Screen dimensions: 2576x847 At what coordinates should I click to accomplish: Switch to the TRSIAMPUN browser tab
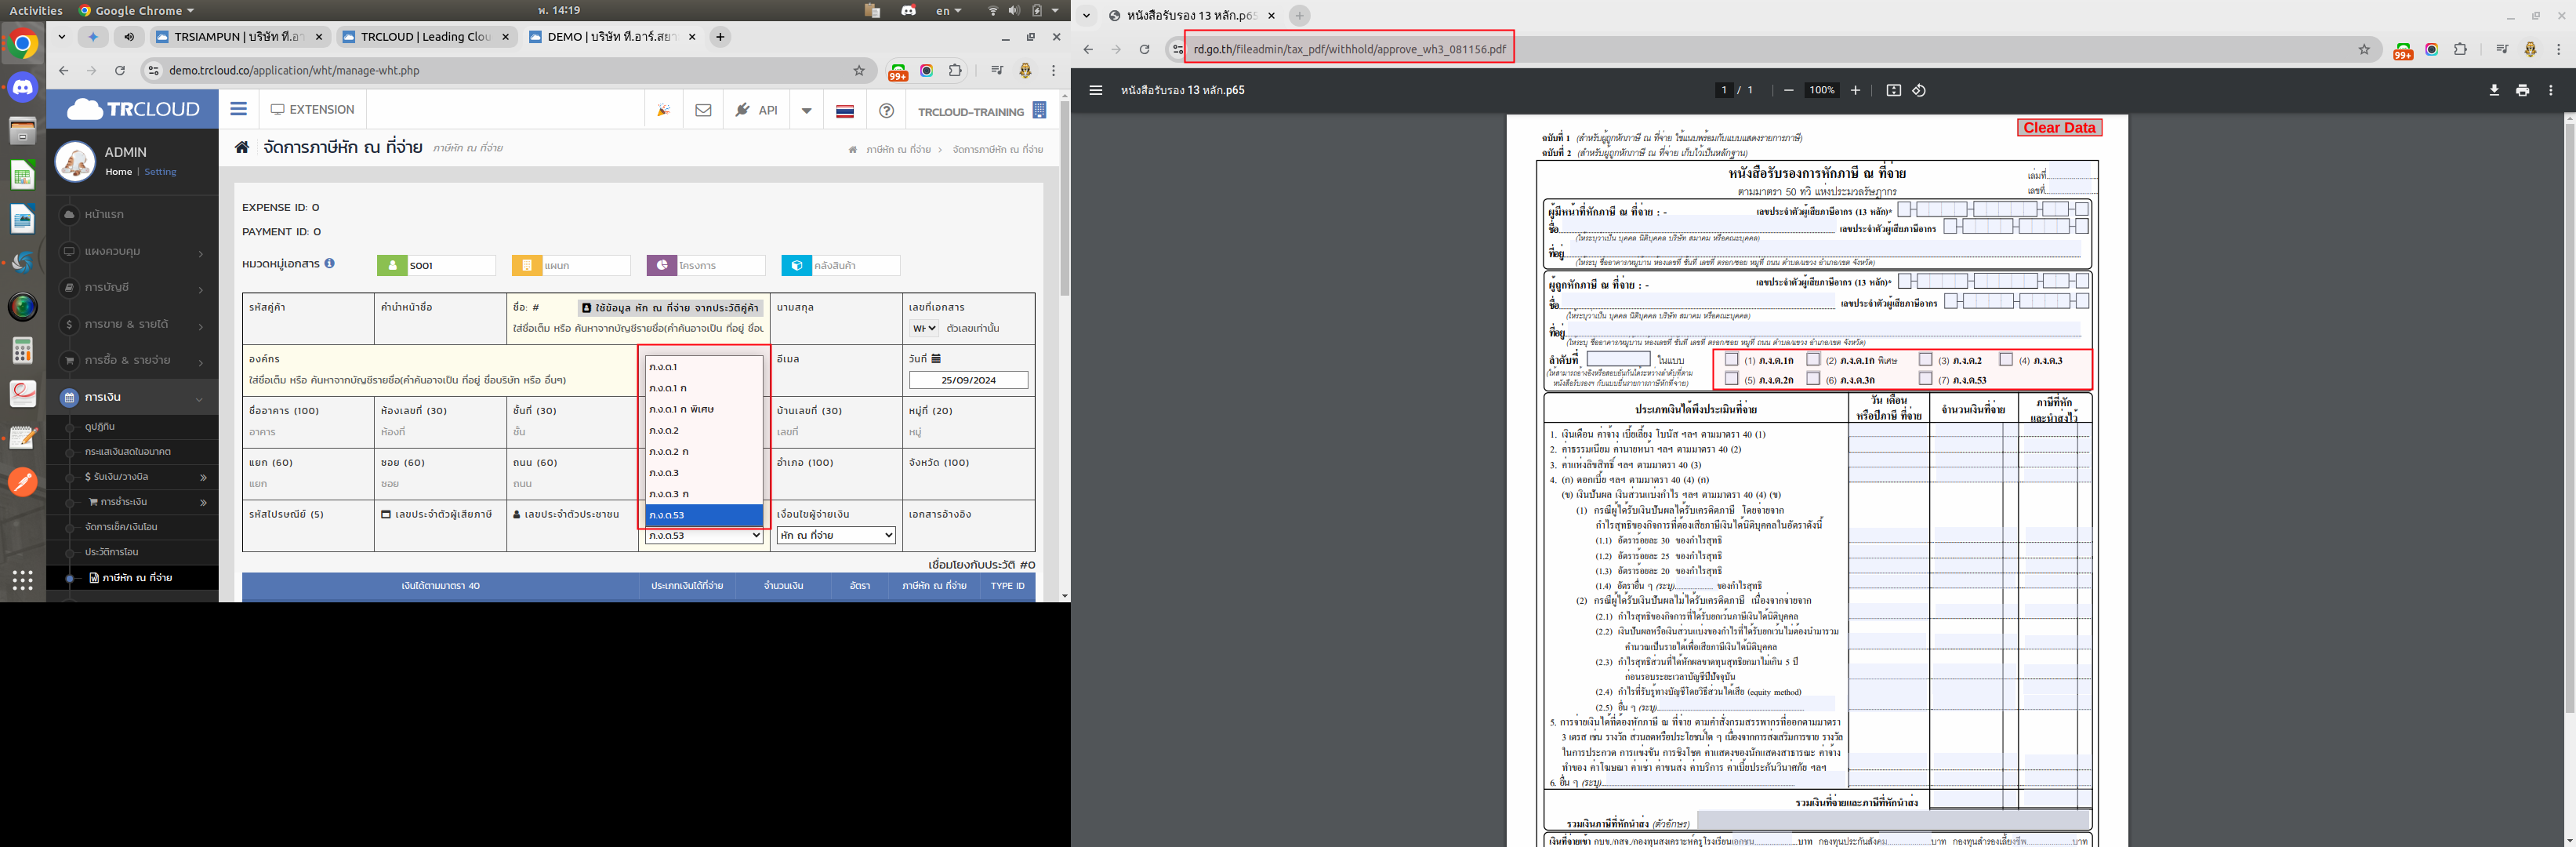coord(240,37)
